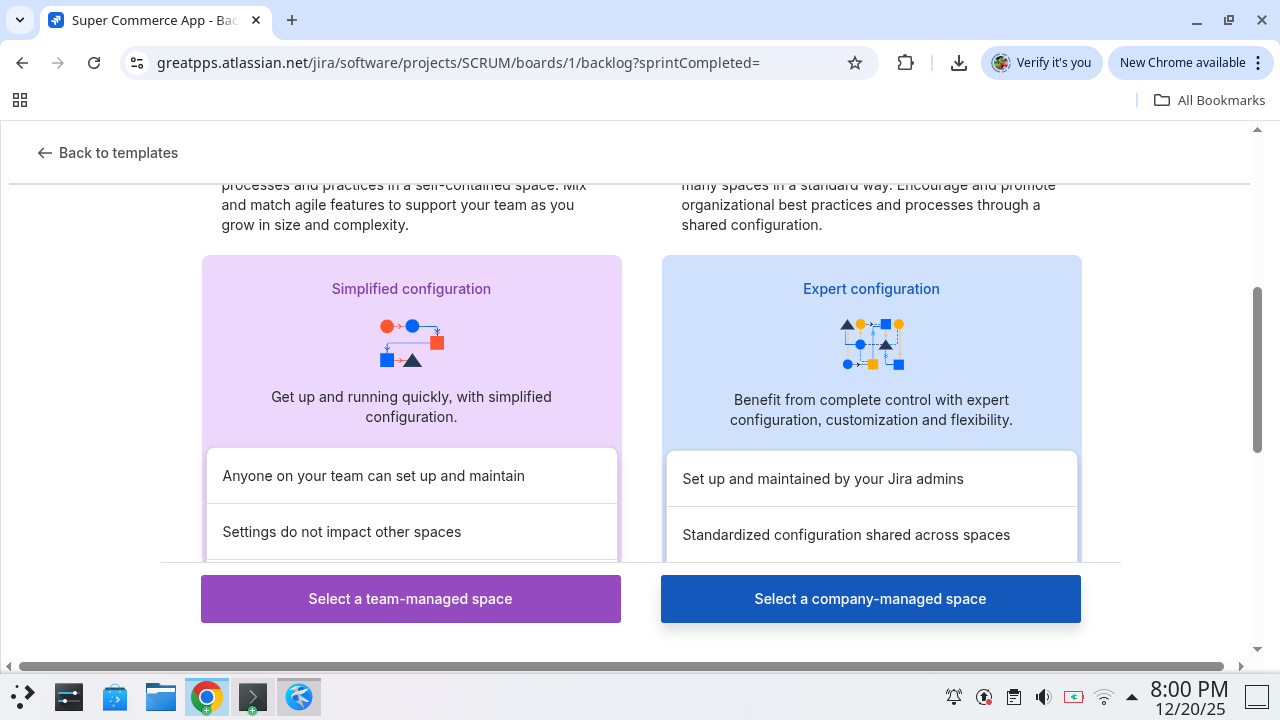Click 'Anyone on your team can set up and maintain'
The width and height of the screenshot is (1280, 720).
tap(412, 476)
